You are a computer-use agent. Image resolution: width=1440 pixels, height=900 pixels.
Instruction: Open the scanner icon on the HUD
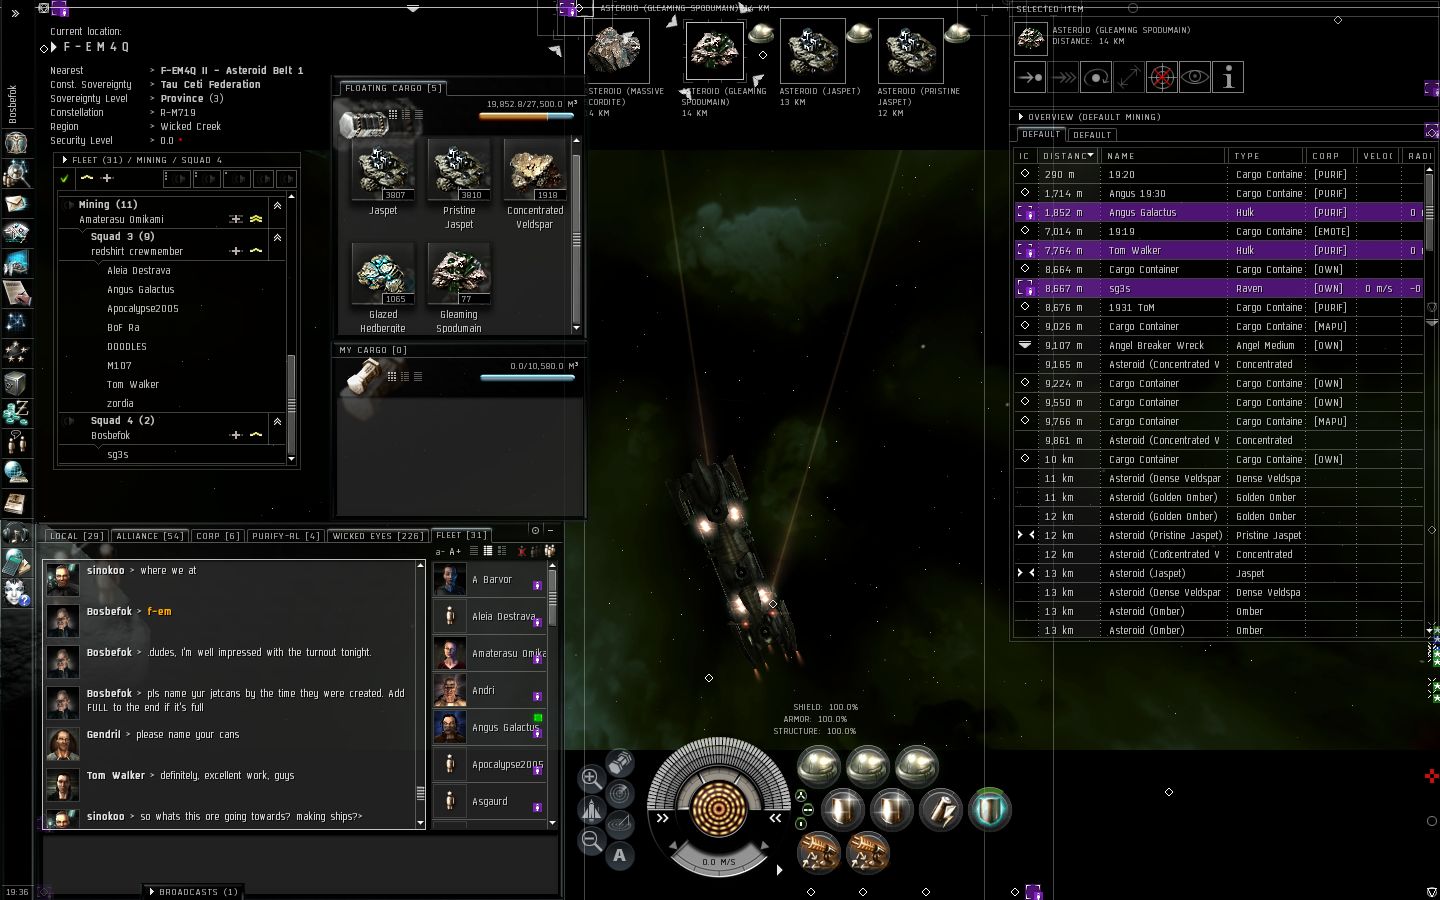[620, 794]
